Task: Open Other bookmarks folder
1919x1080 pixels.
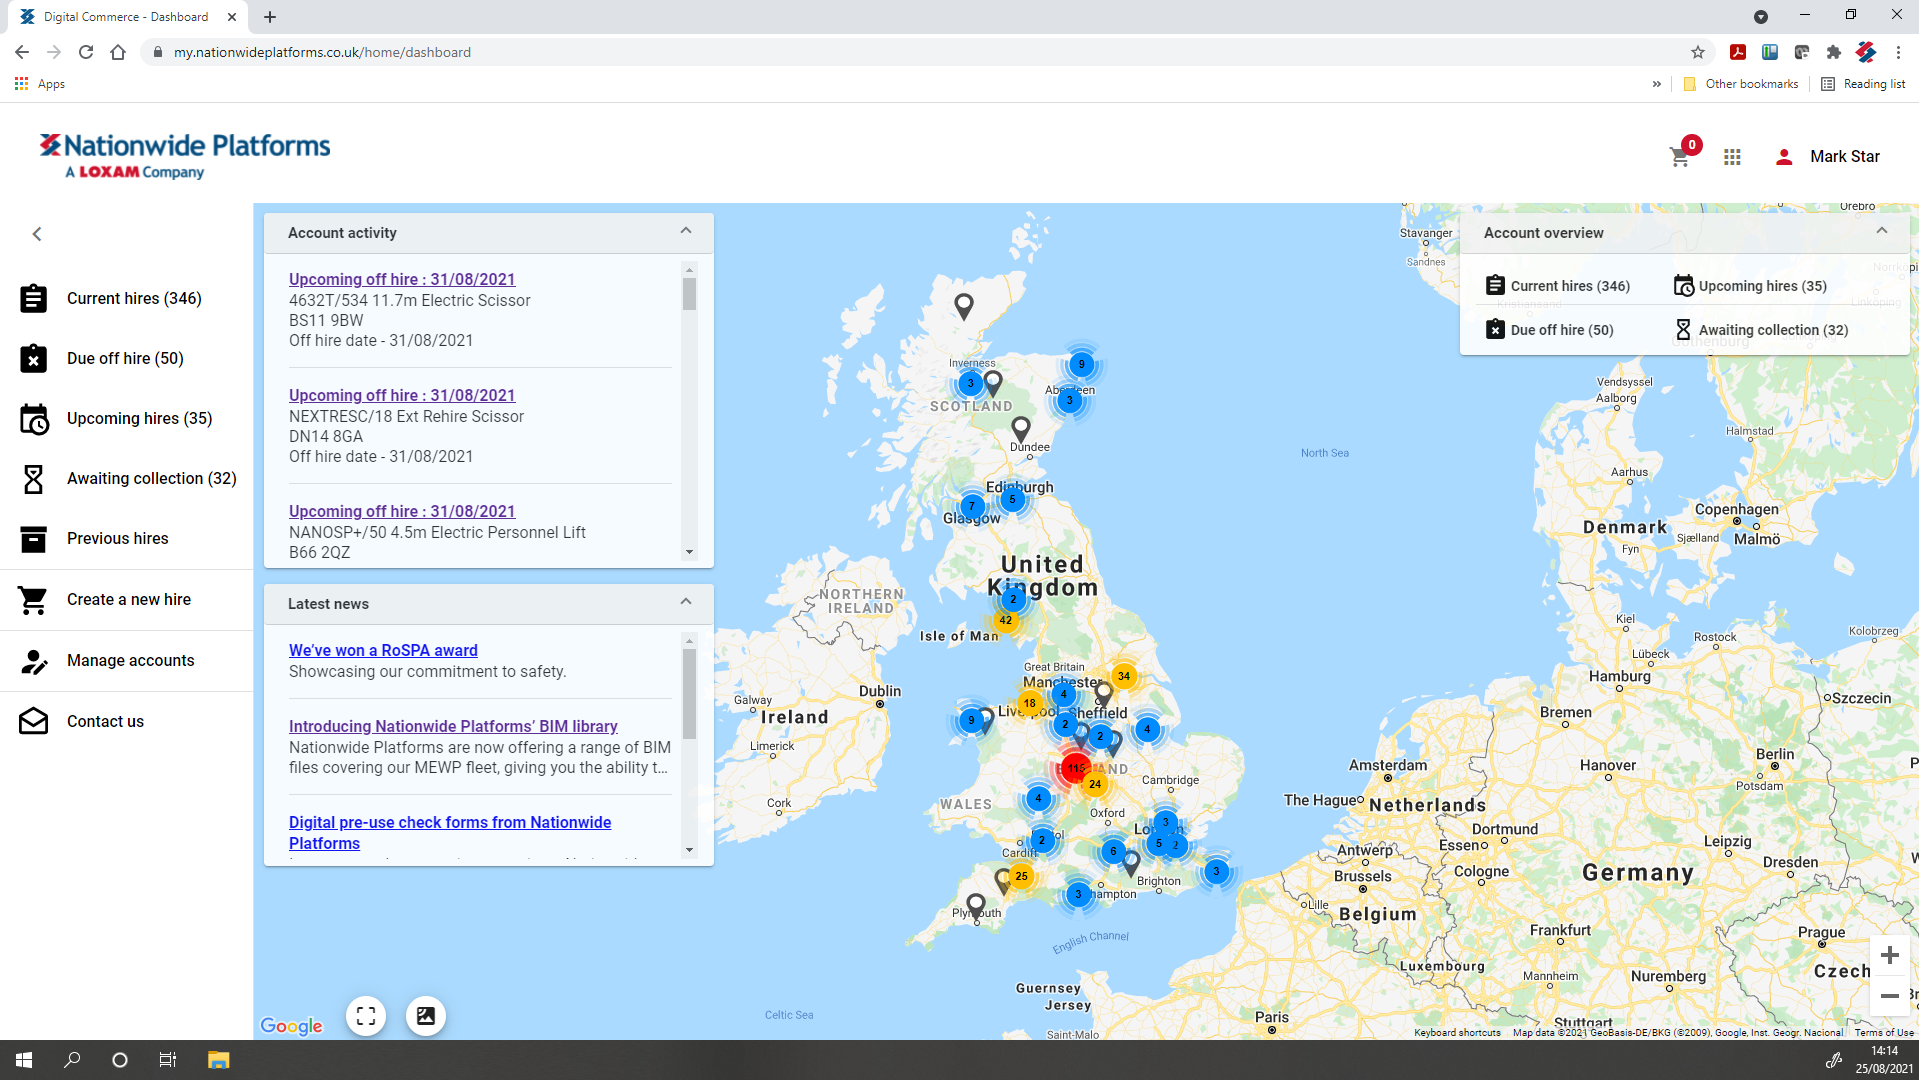Action: [1741, 84]
